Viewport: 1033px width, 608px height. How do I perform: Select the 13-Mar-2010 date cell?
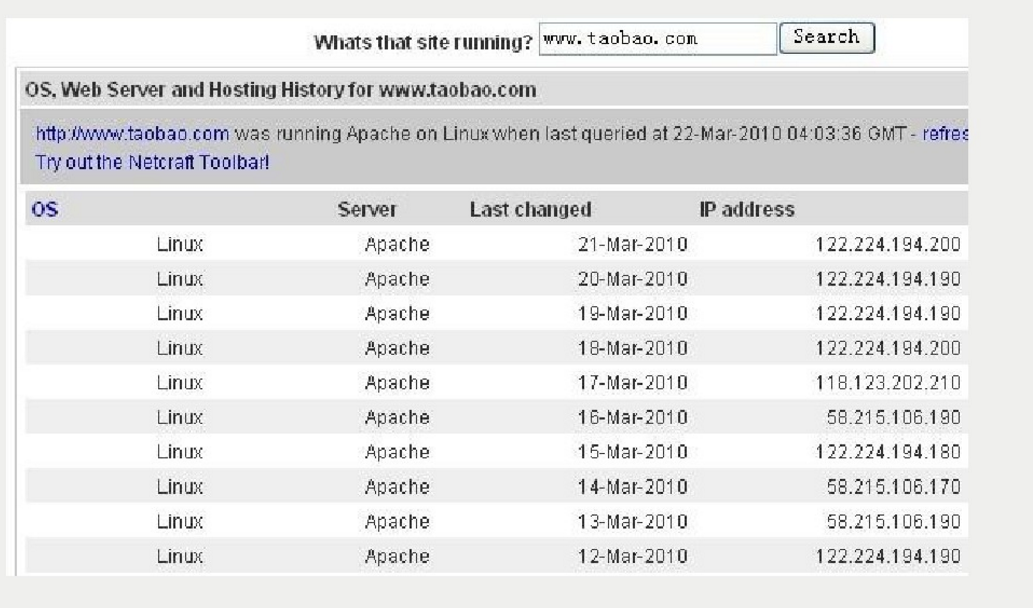click(x=632, y=522)
